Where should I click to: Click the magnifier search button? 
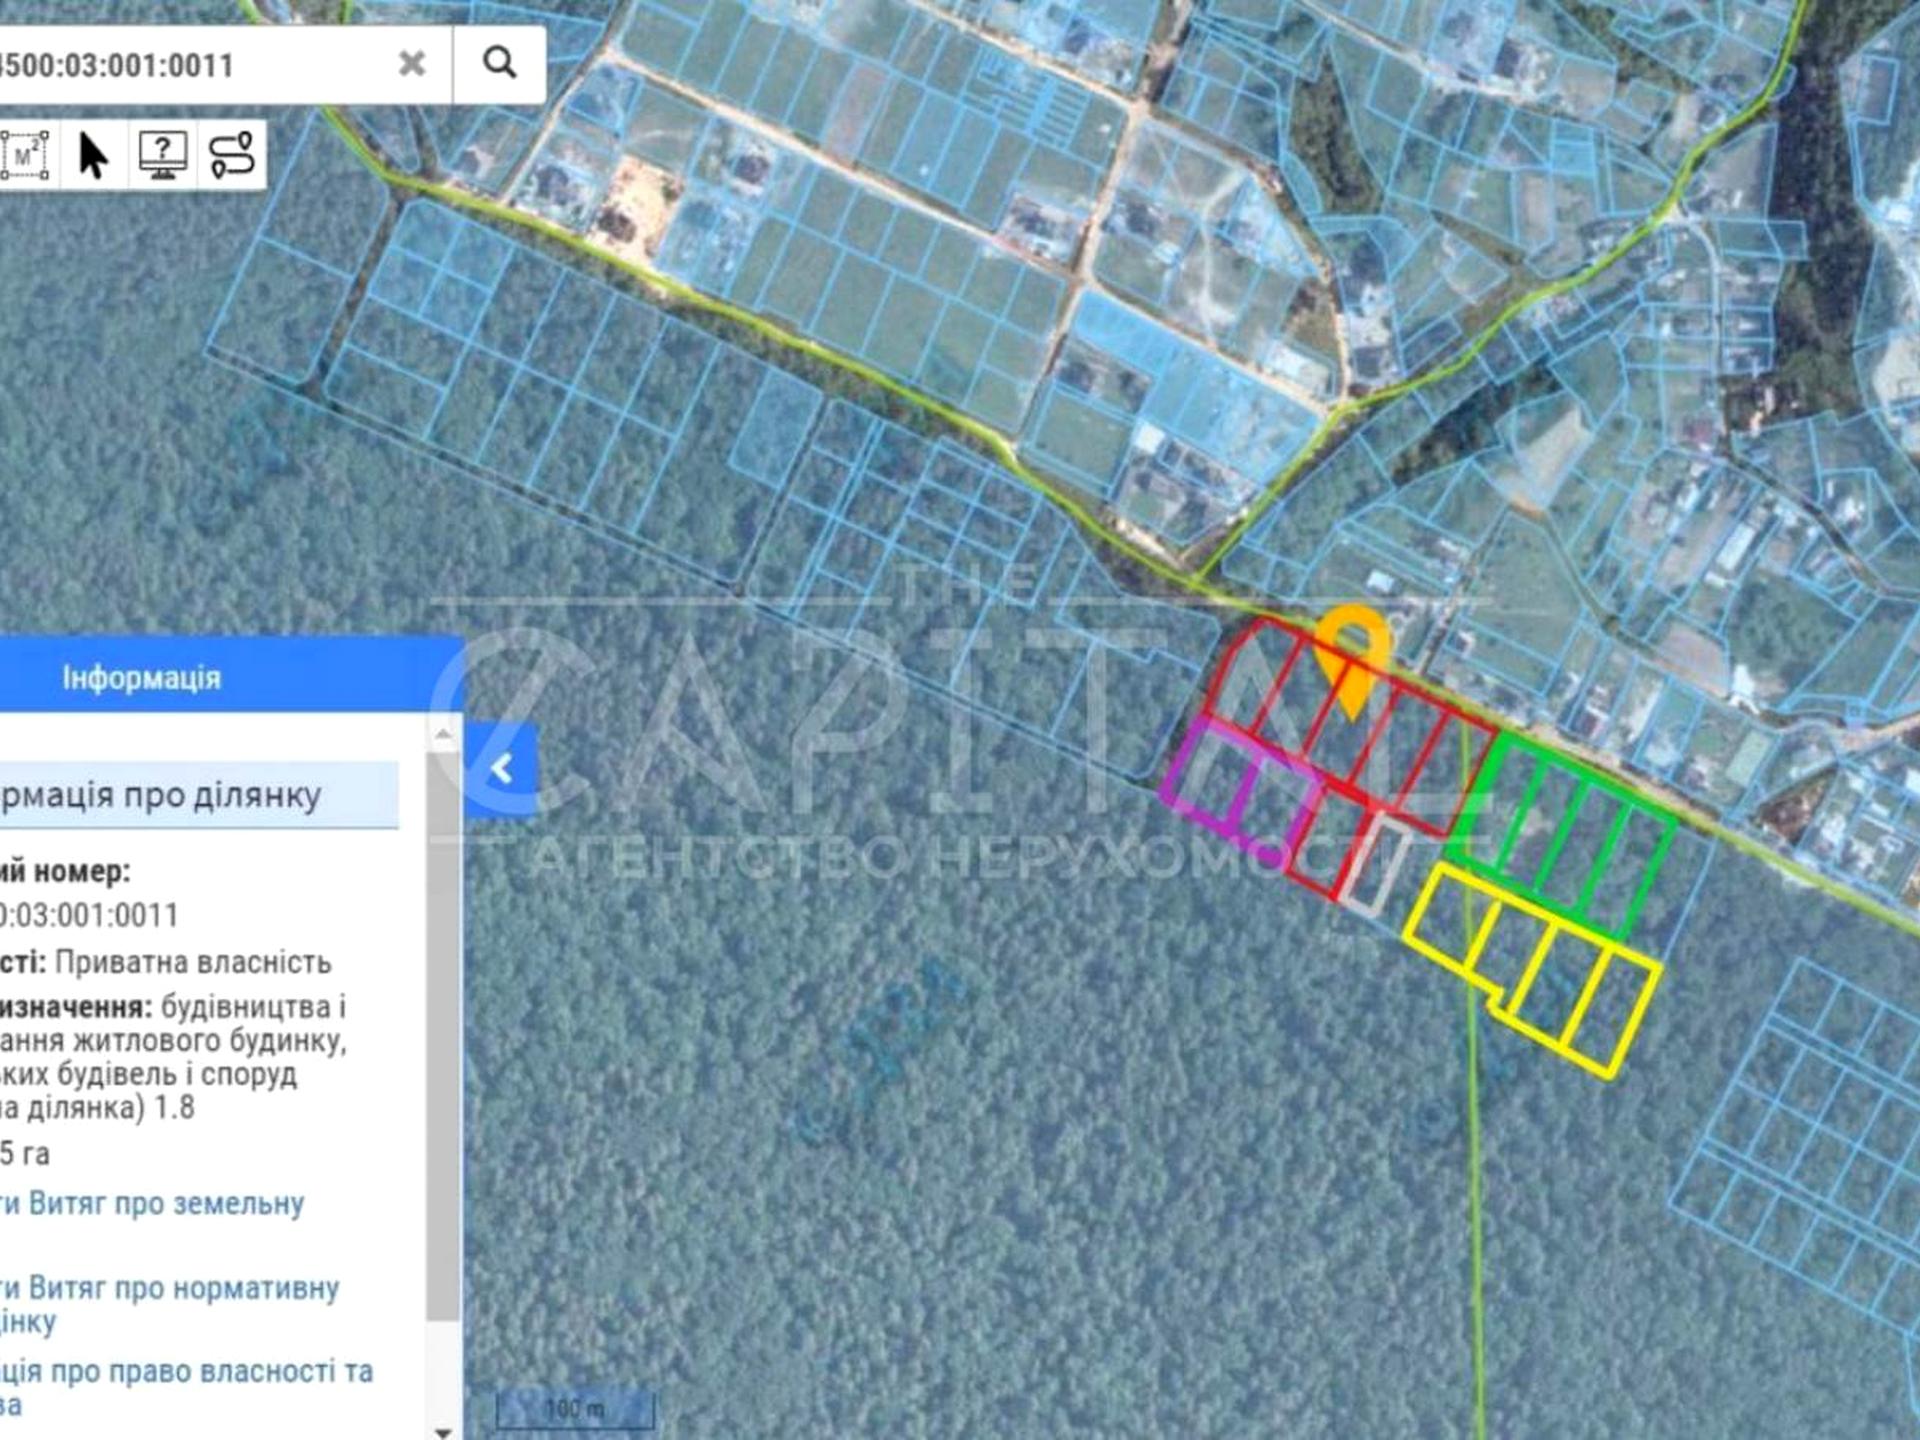point(499,64)
